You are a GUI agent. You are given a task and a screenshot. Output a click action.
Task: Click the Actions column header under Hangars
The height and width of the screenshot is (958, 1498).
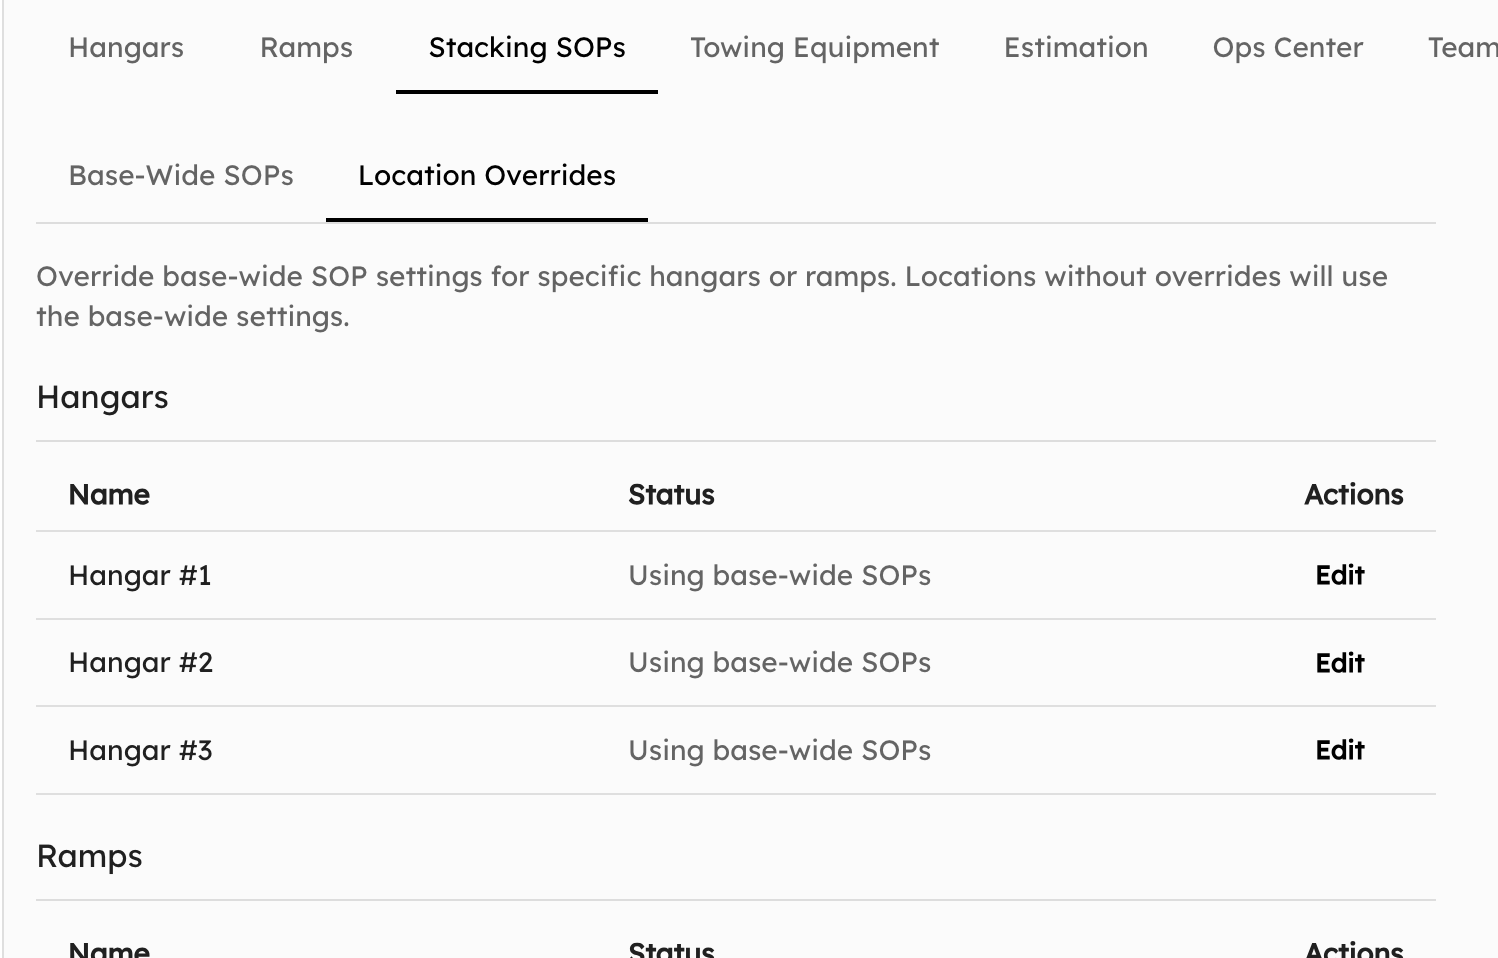coord(1354,494)
